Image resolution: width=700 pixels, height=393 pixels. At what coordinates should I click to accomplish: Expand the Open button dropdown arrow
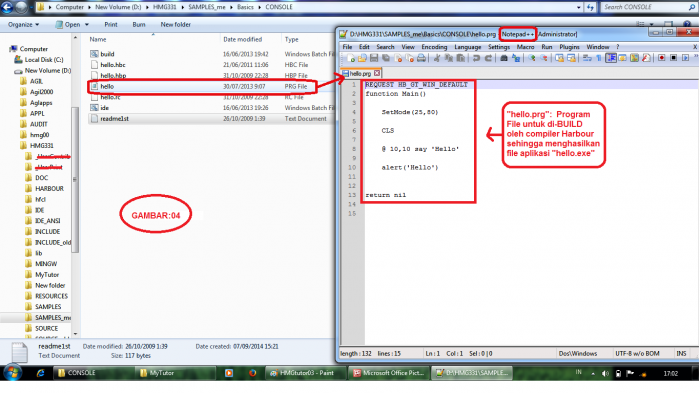(87, 25)
